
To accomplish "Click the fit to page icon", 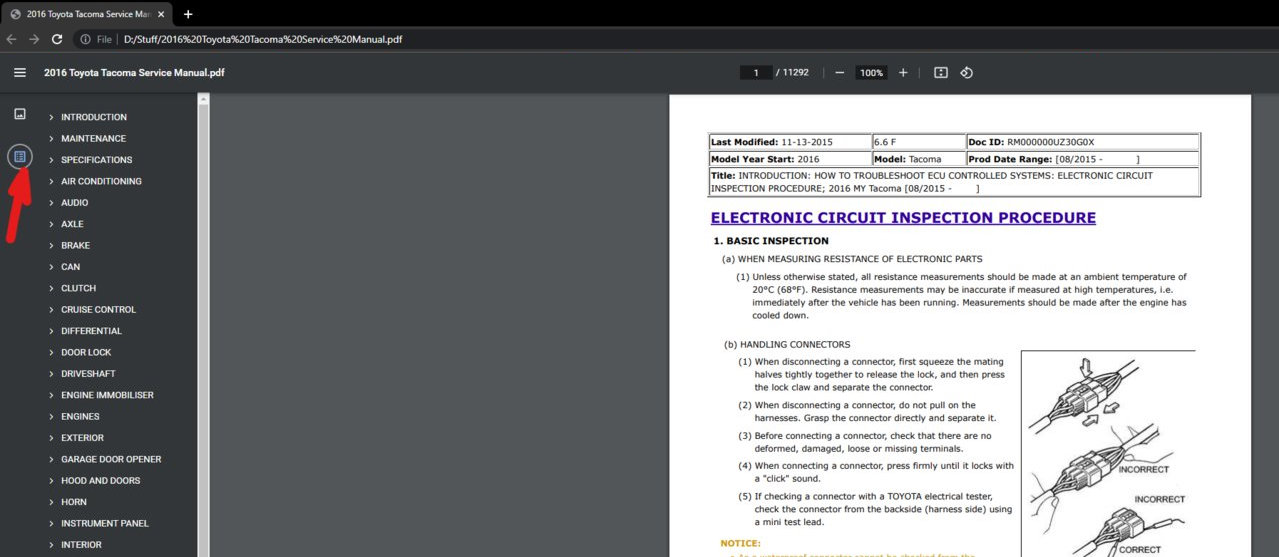I will tap(940, 73).
